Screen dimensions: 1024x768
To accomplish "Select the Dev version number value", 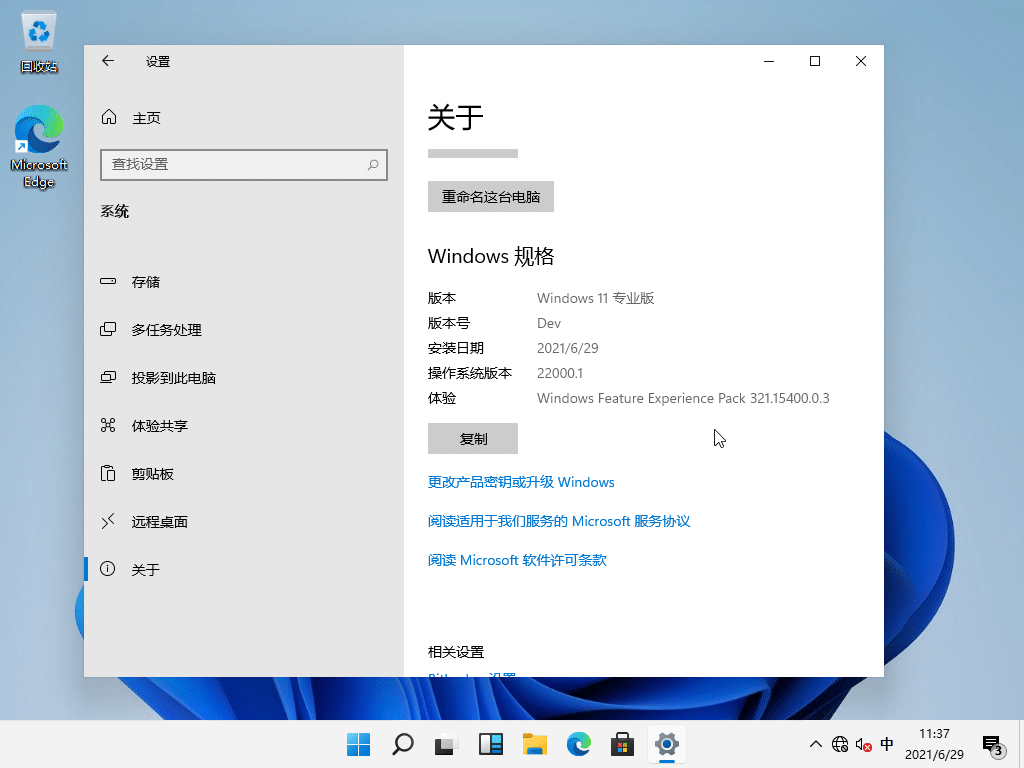I will pos(549,323).
